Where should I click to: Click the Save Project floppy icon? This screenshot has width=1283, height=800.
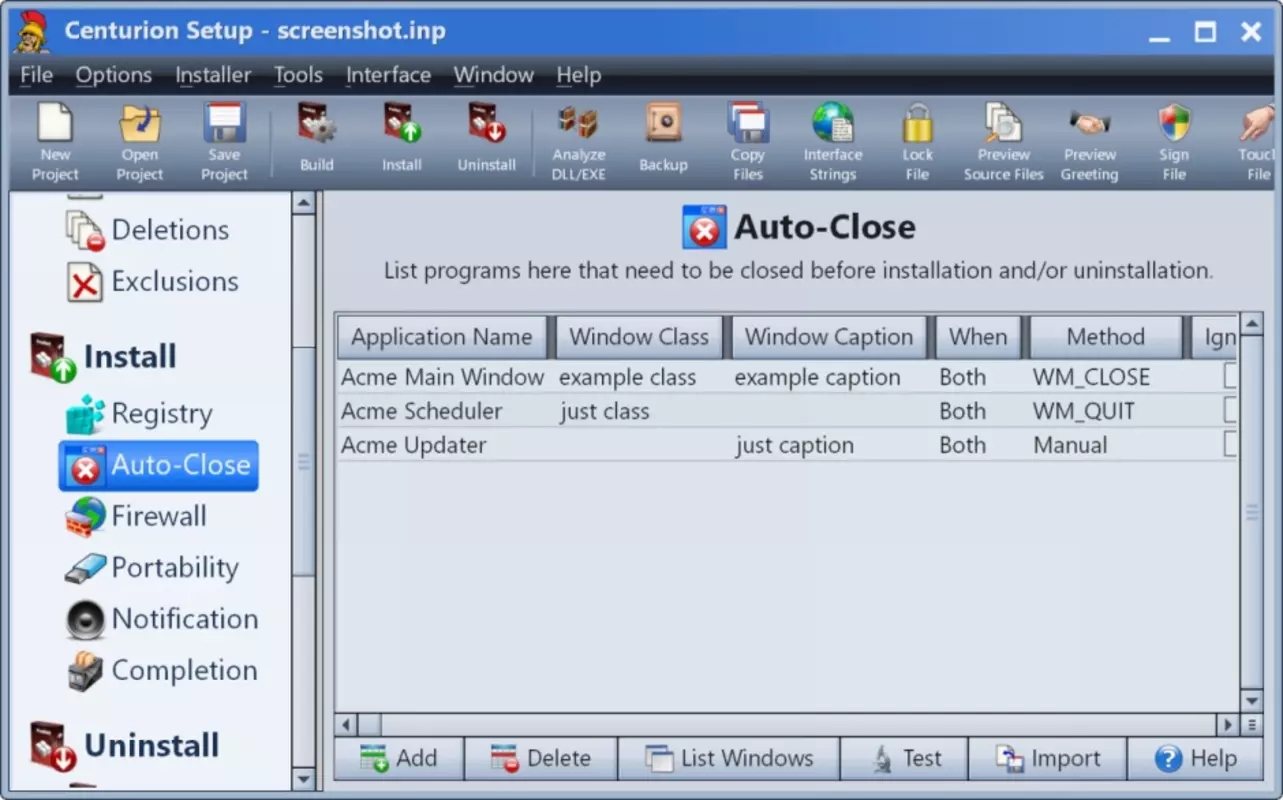[224, 143]
